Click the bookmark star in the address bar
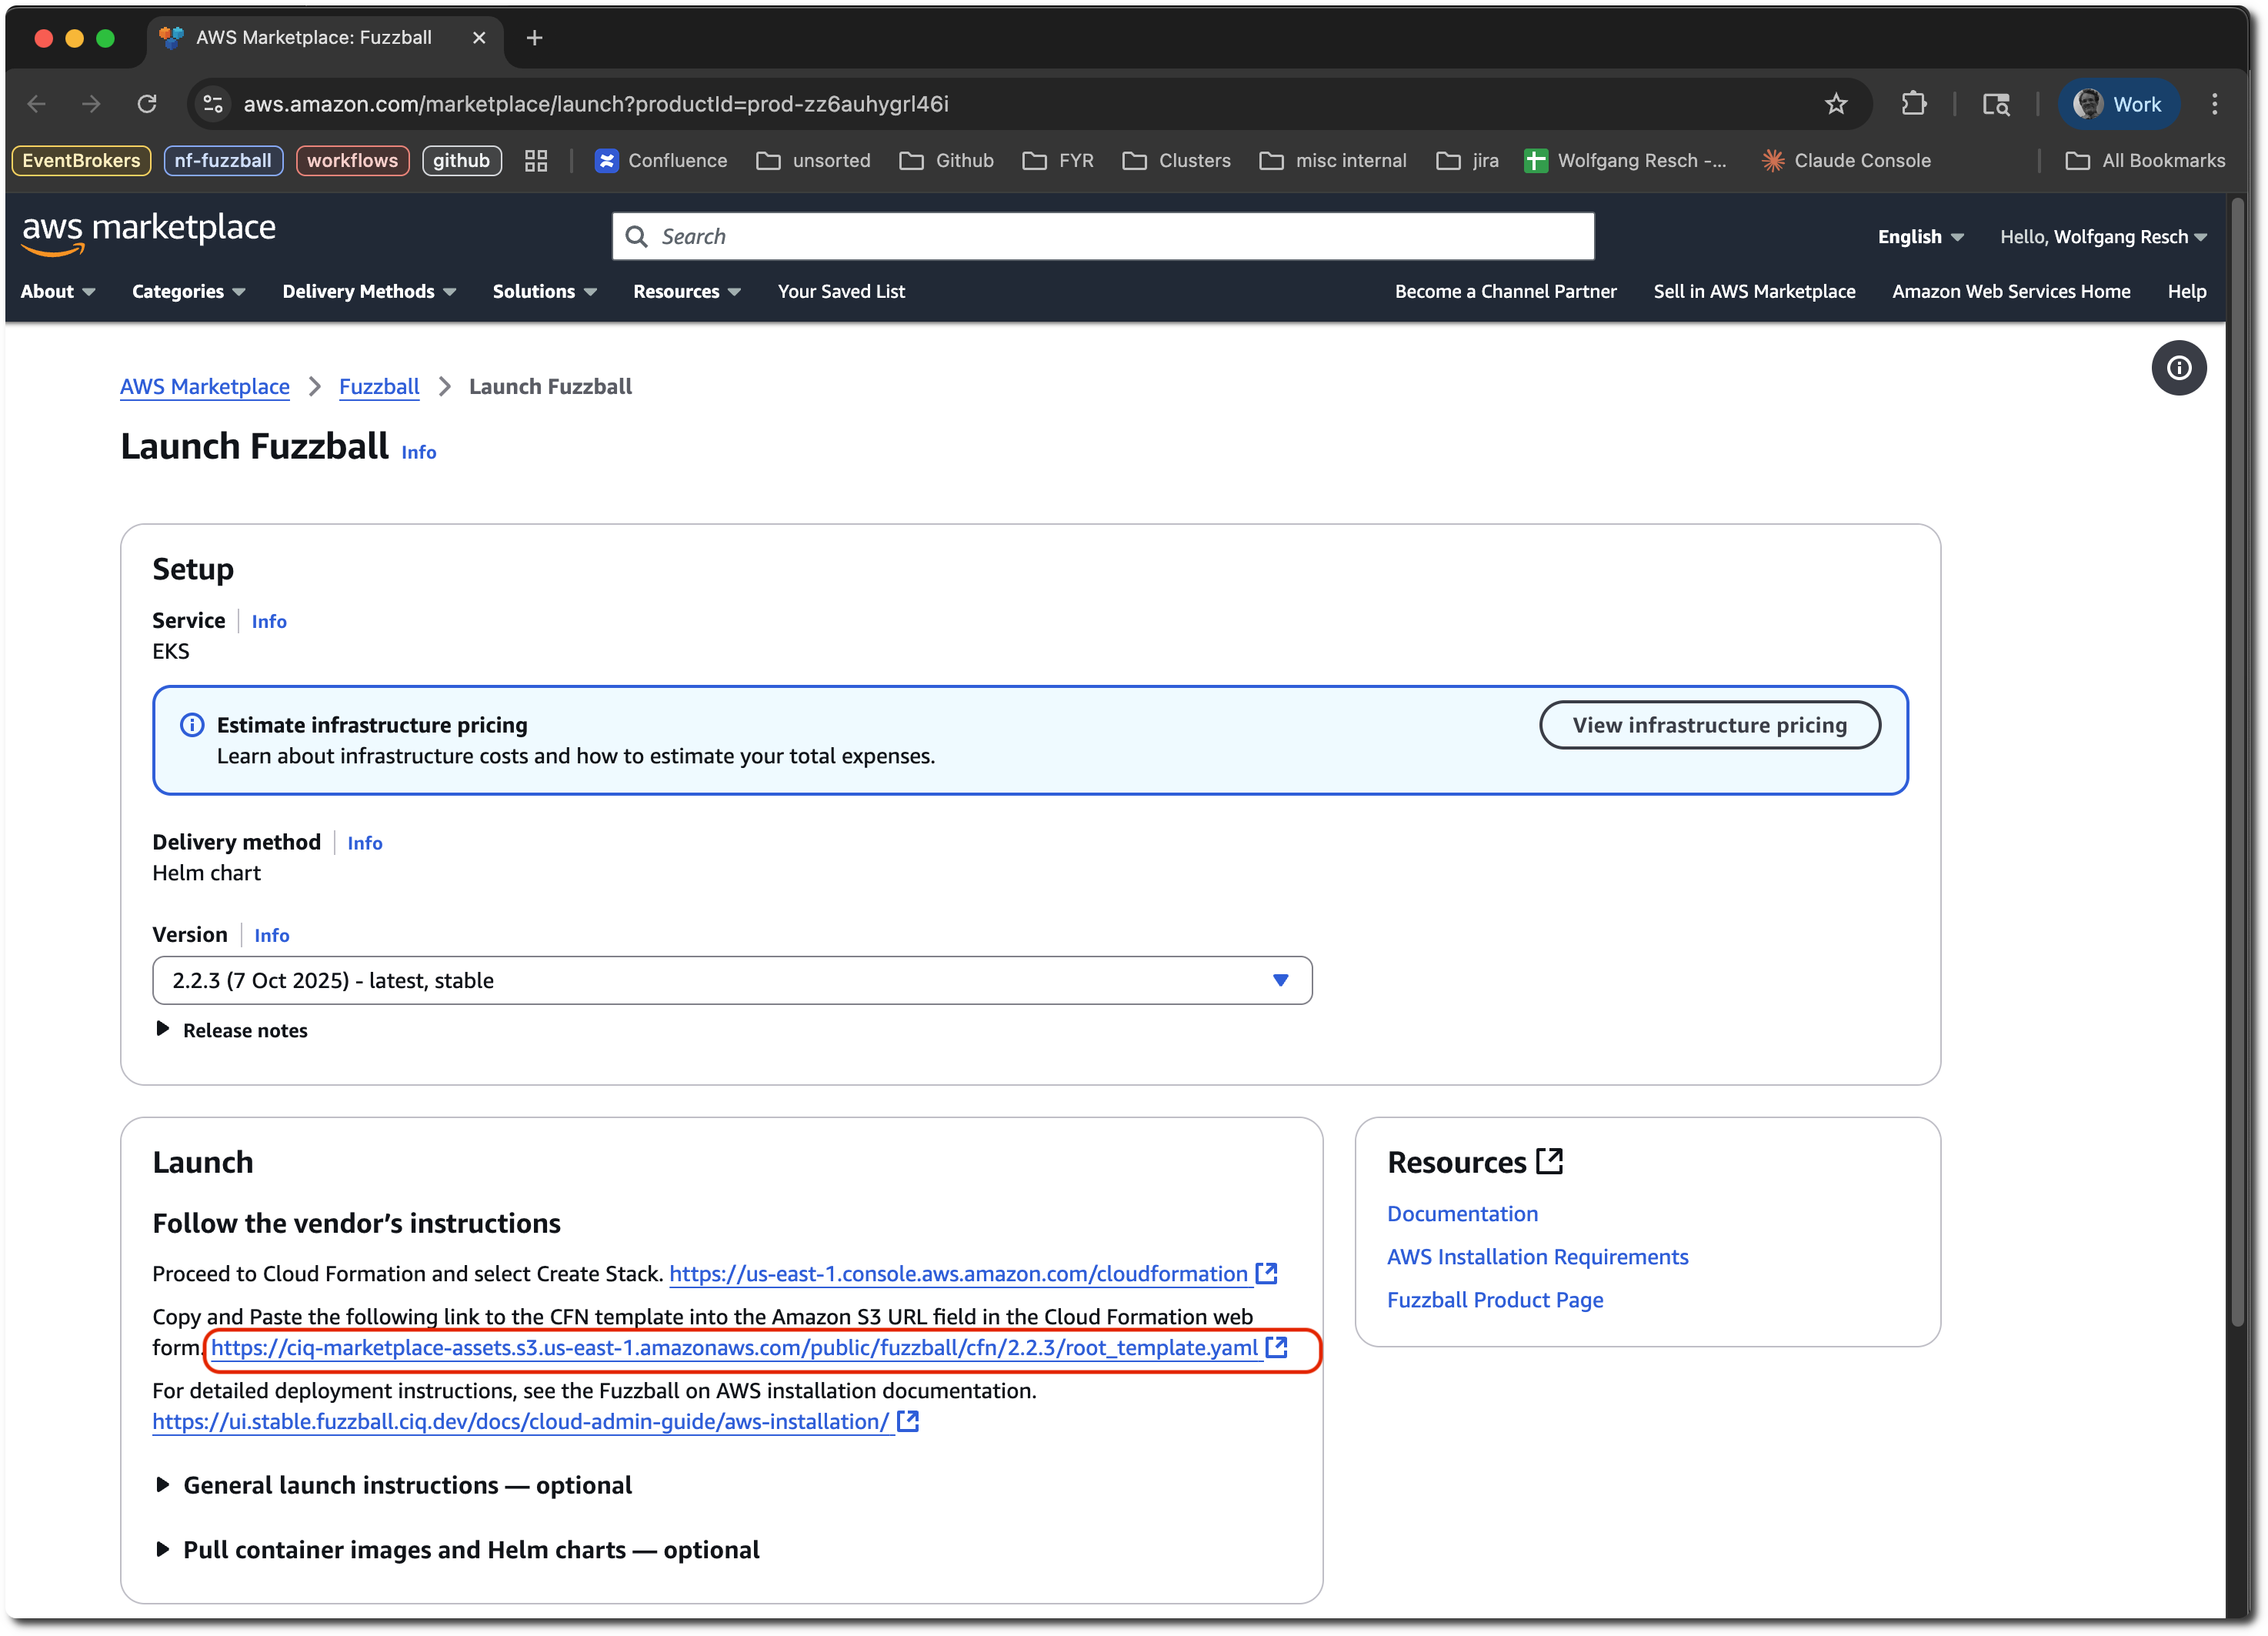 tap(1836, 103)
